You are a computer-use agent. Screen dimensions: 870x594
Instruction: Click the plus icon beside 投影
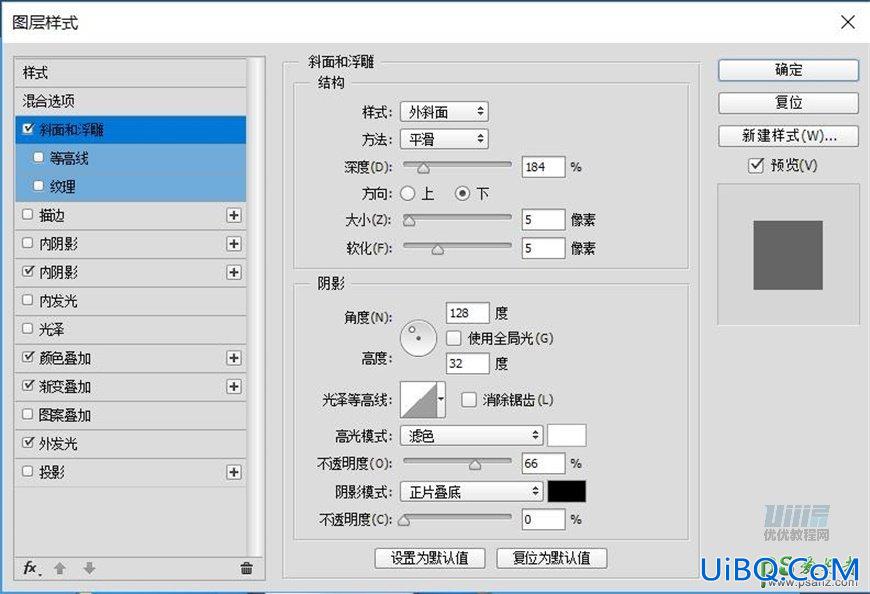click(x=234, y=472)
